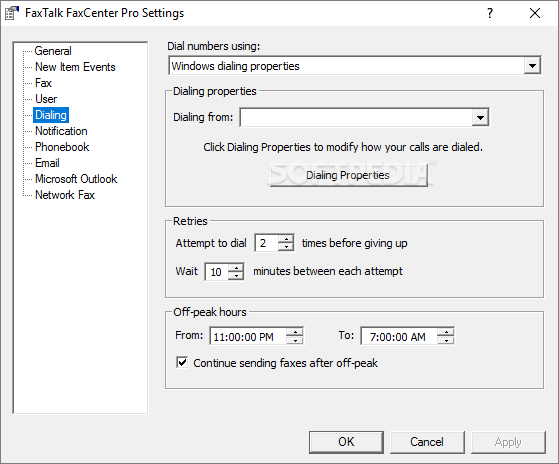Open the New Item Events settings
The width and height of the screenshot is (559, 464).
pos(75,67)
